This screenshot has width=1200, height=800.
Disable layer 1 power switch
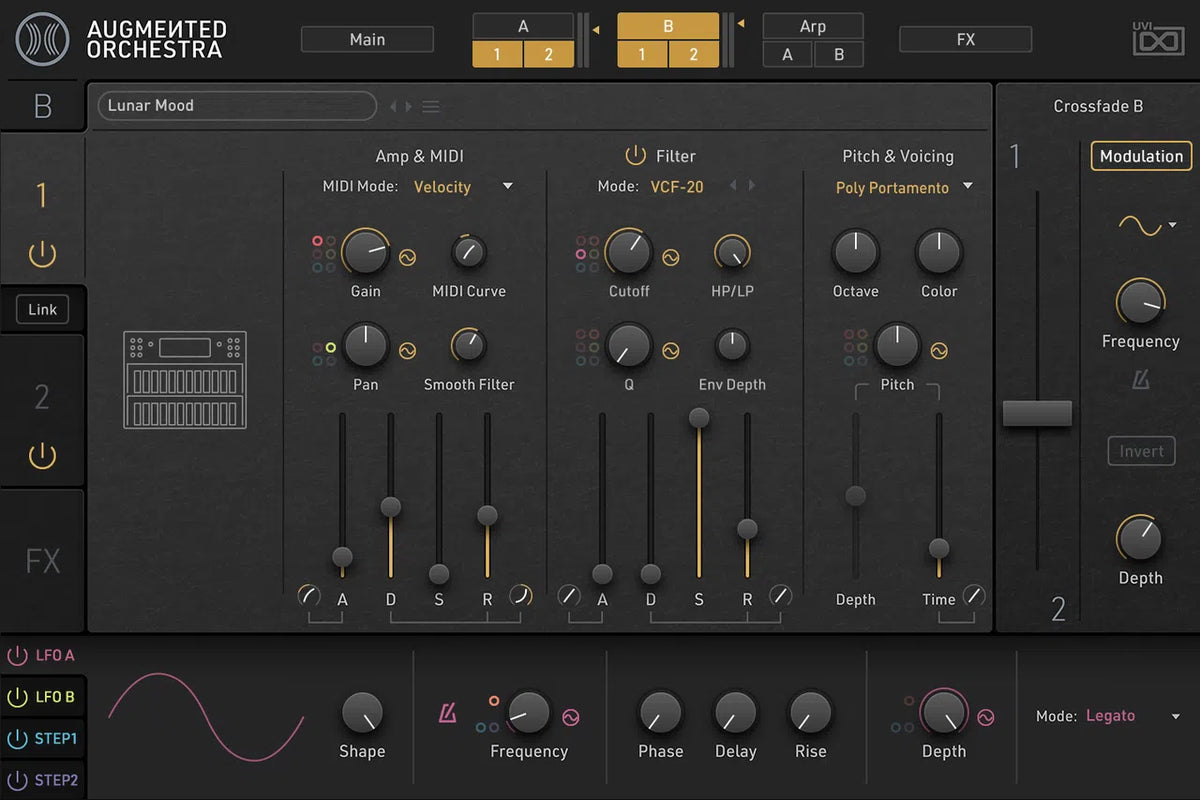(42, 255)
